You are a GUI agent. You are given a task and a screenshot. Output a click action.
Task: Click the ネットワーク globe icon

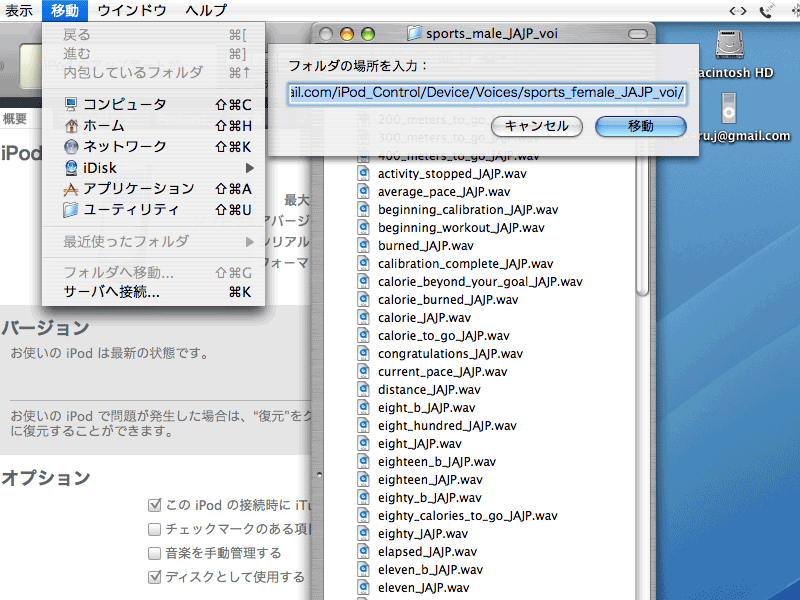pyautogui.click(x=71, y=146)
